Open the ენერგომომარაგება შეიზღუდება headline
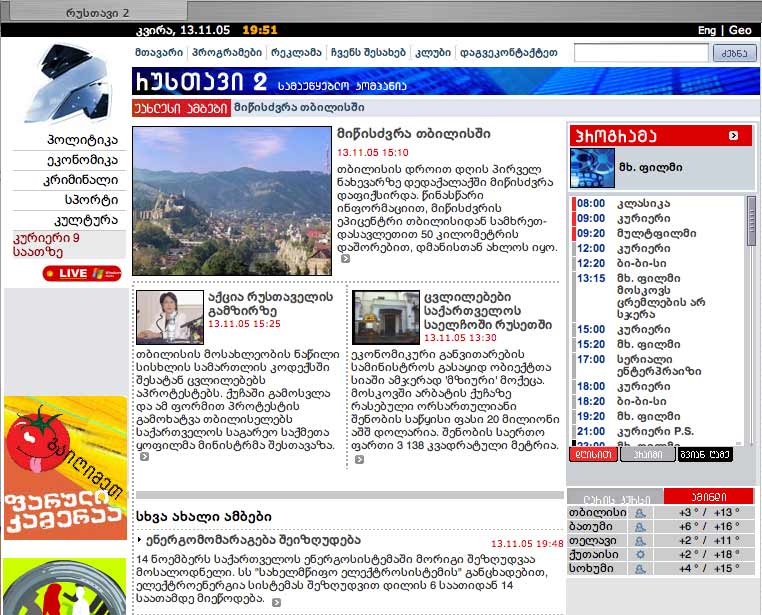762x615 pixels. 254,539
